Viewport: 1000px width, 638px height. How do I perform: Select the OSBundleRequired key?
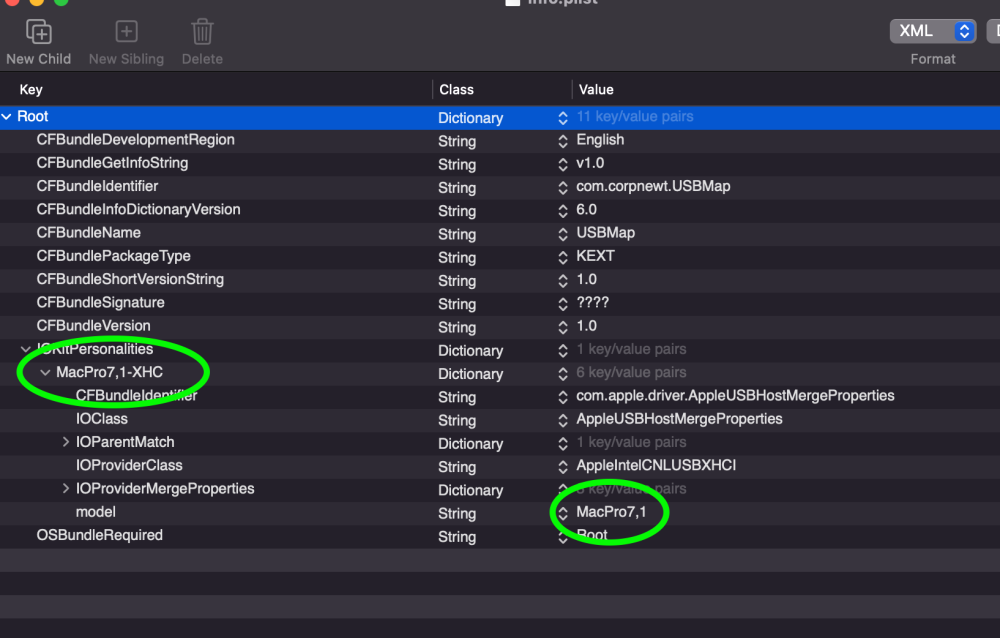tap(99, 535)
